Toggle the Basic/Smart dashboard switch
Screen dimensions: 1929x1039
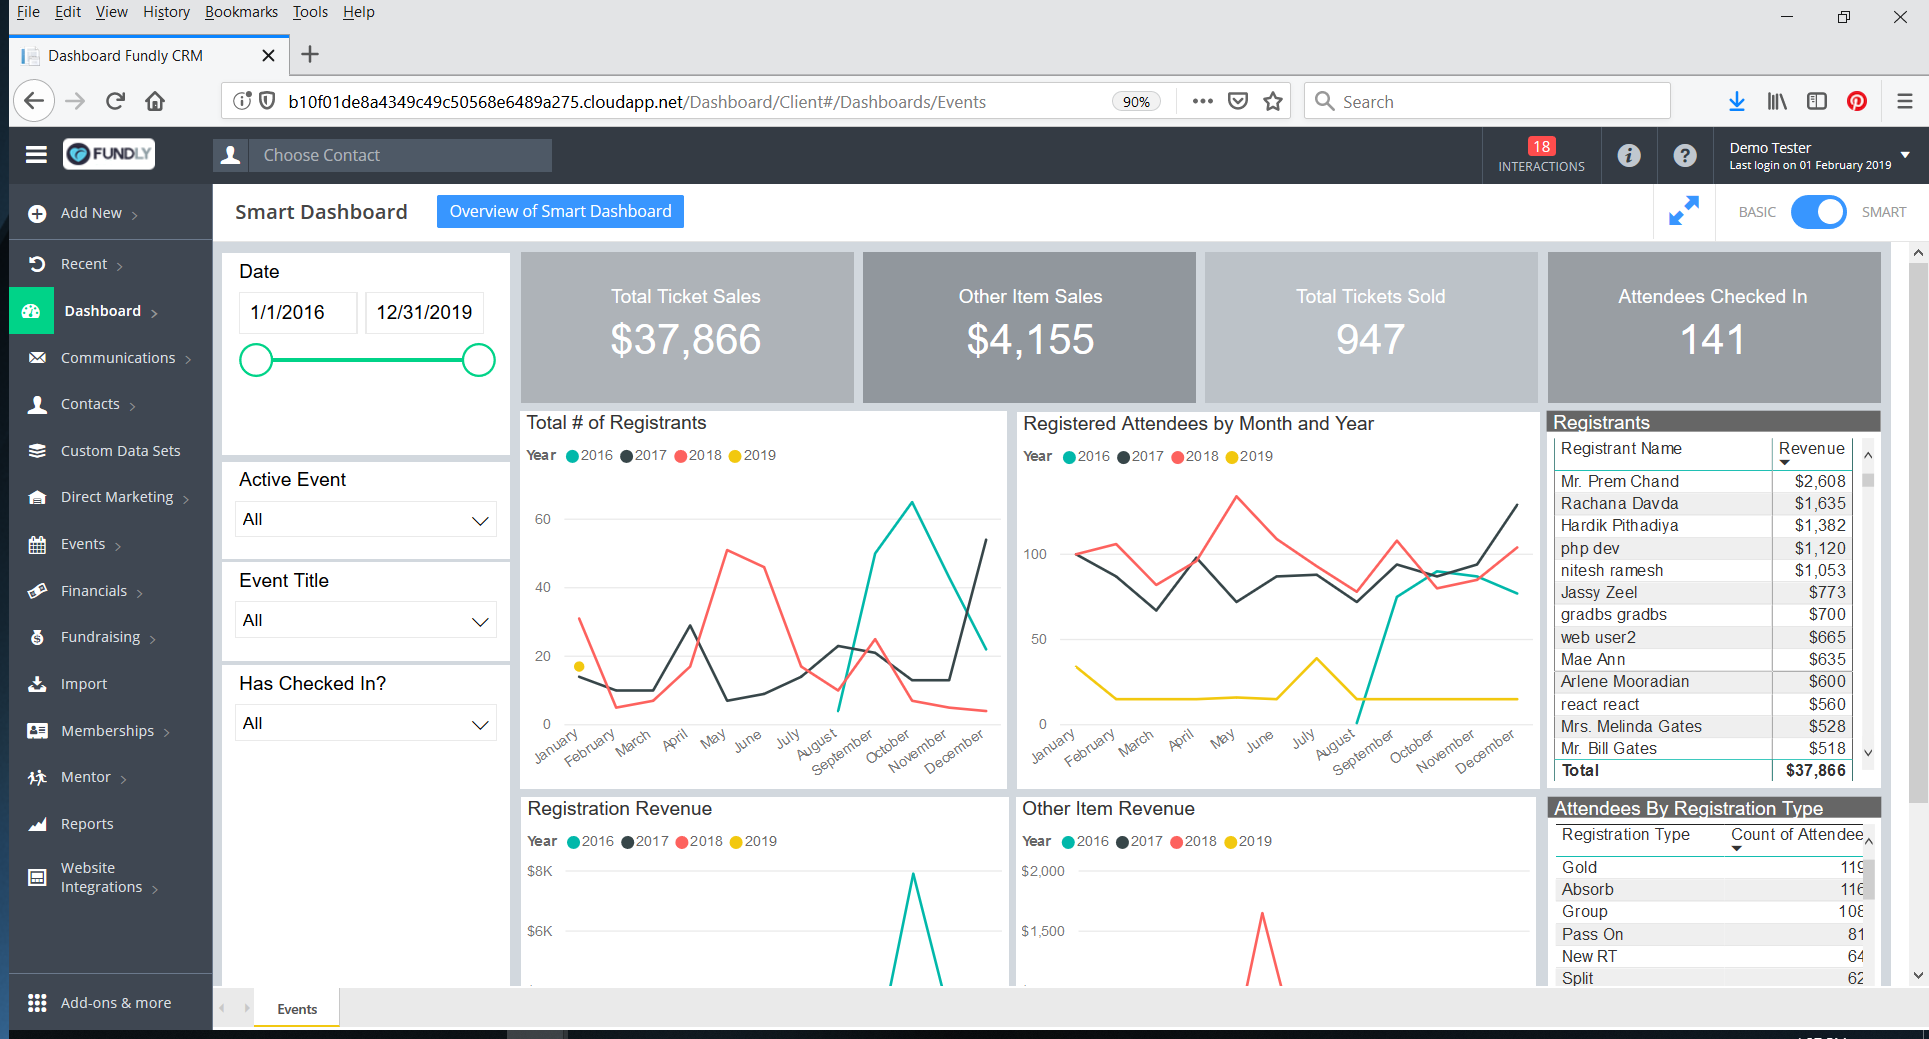pyautogui.click(x=1818, y=212)
